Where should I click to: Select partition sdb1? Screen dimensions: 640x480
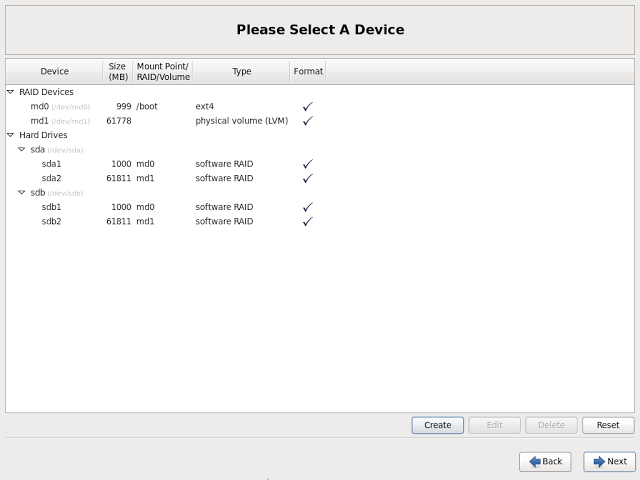[x=52, y=207]
